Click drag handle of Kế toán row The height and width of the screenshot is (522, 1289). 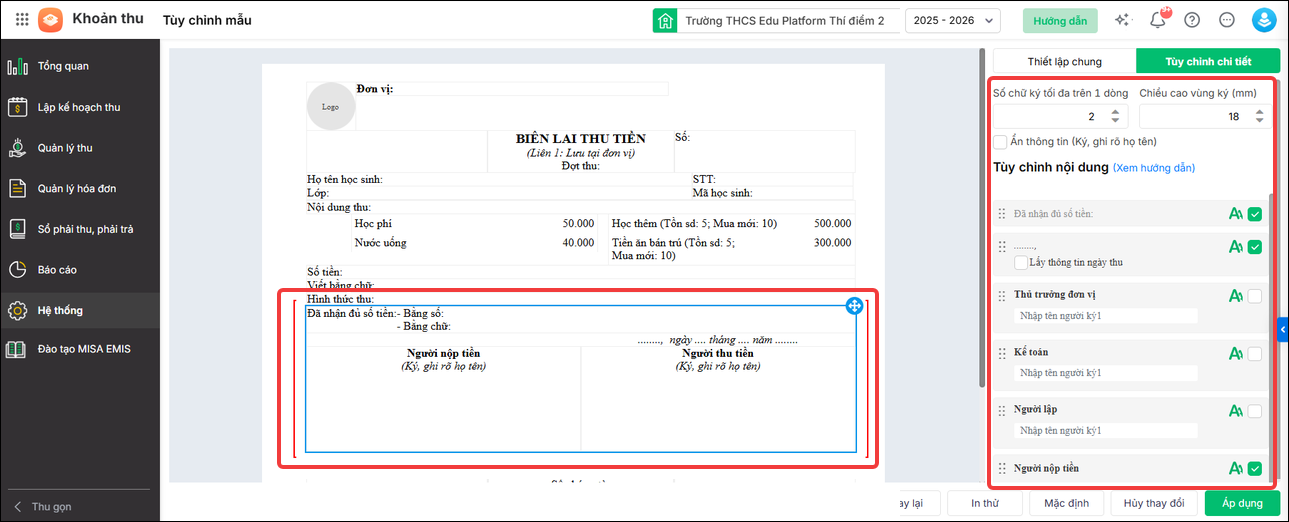coord(1002,353)
